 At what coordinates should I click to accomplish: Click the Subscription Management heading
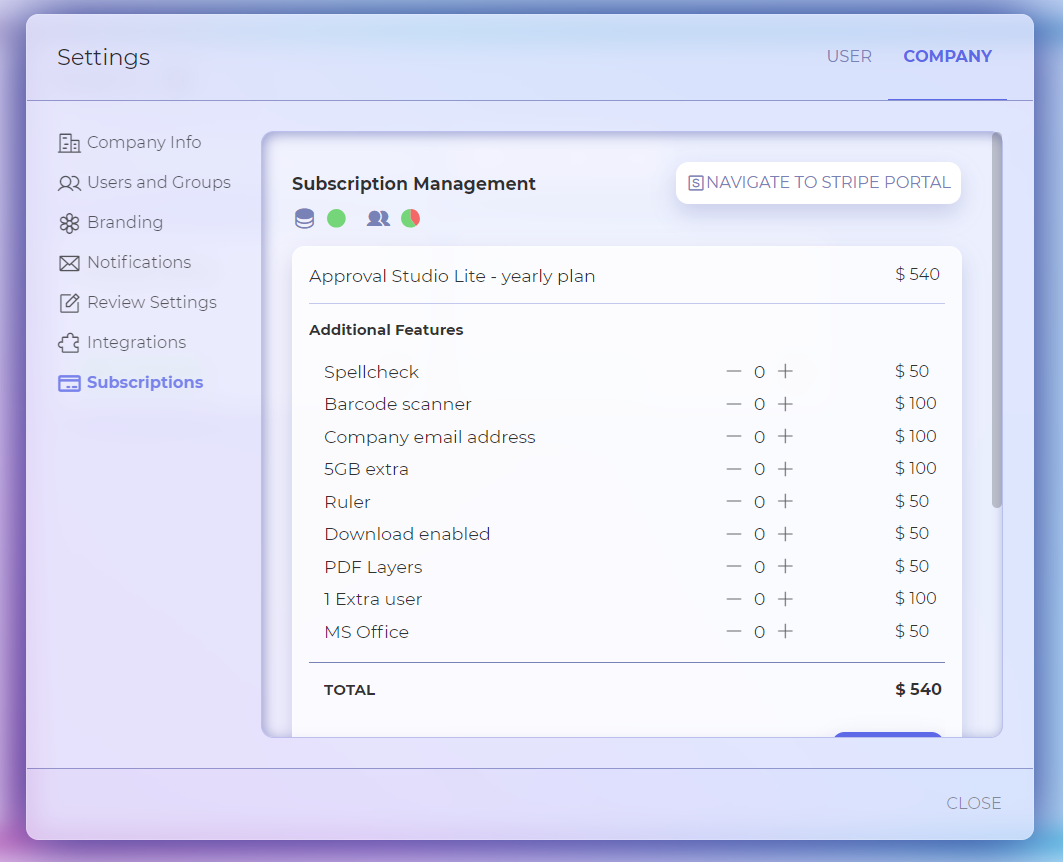[414, 184]
